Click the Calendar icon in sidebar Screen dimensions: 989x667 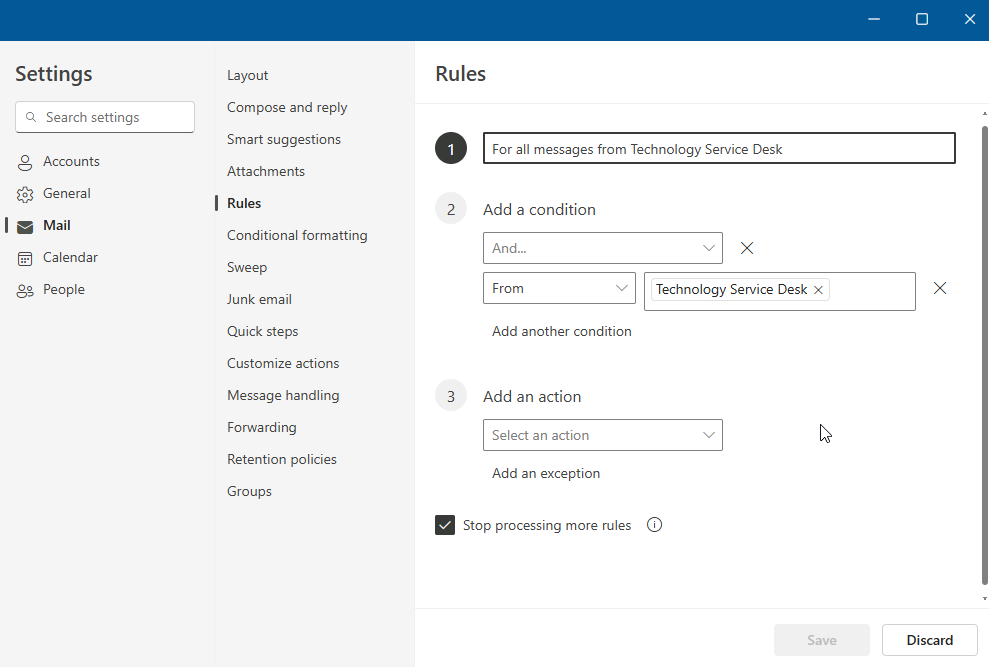25,258
